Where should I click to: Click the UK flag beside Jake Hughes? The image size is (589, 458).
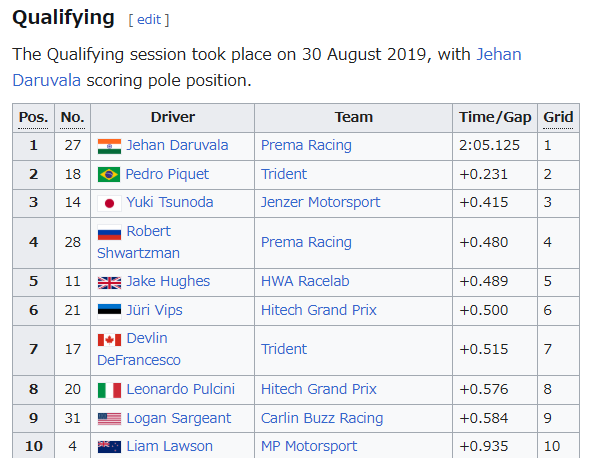(x=109, y=283)
